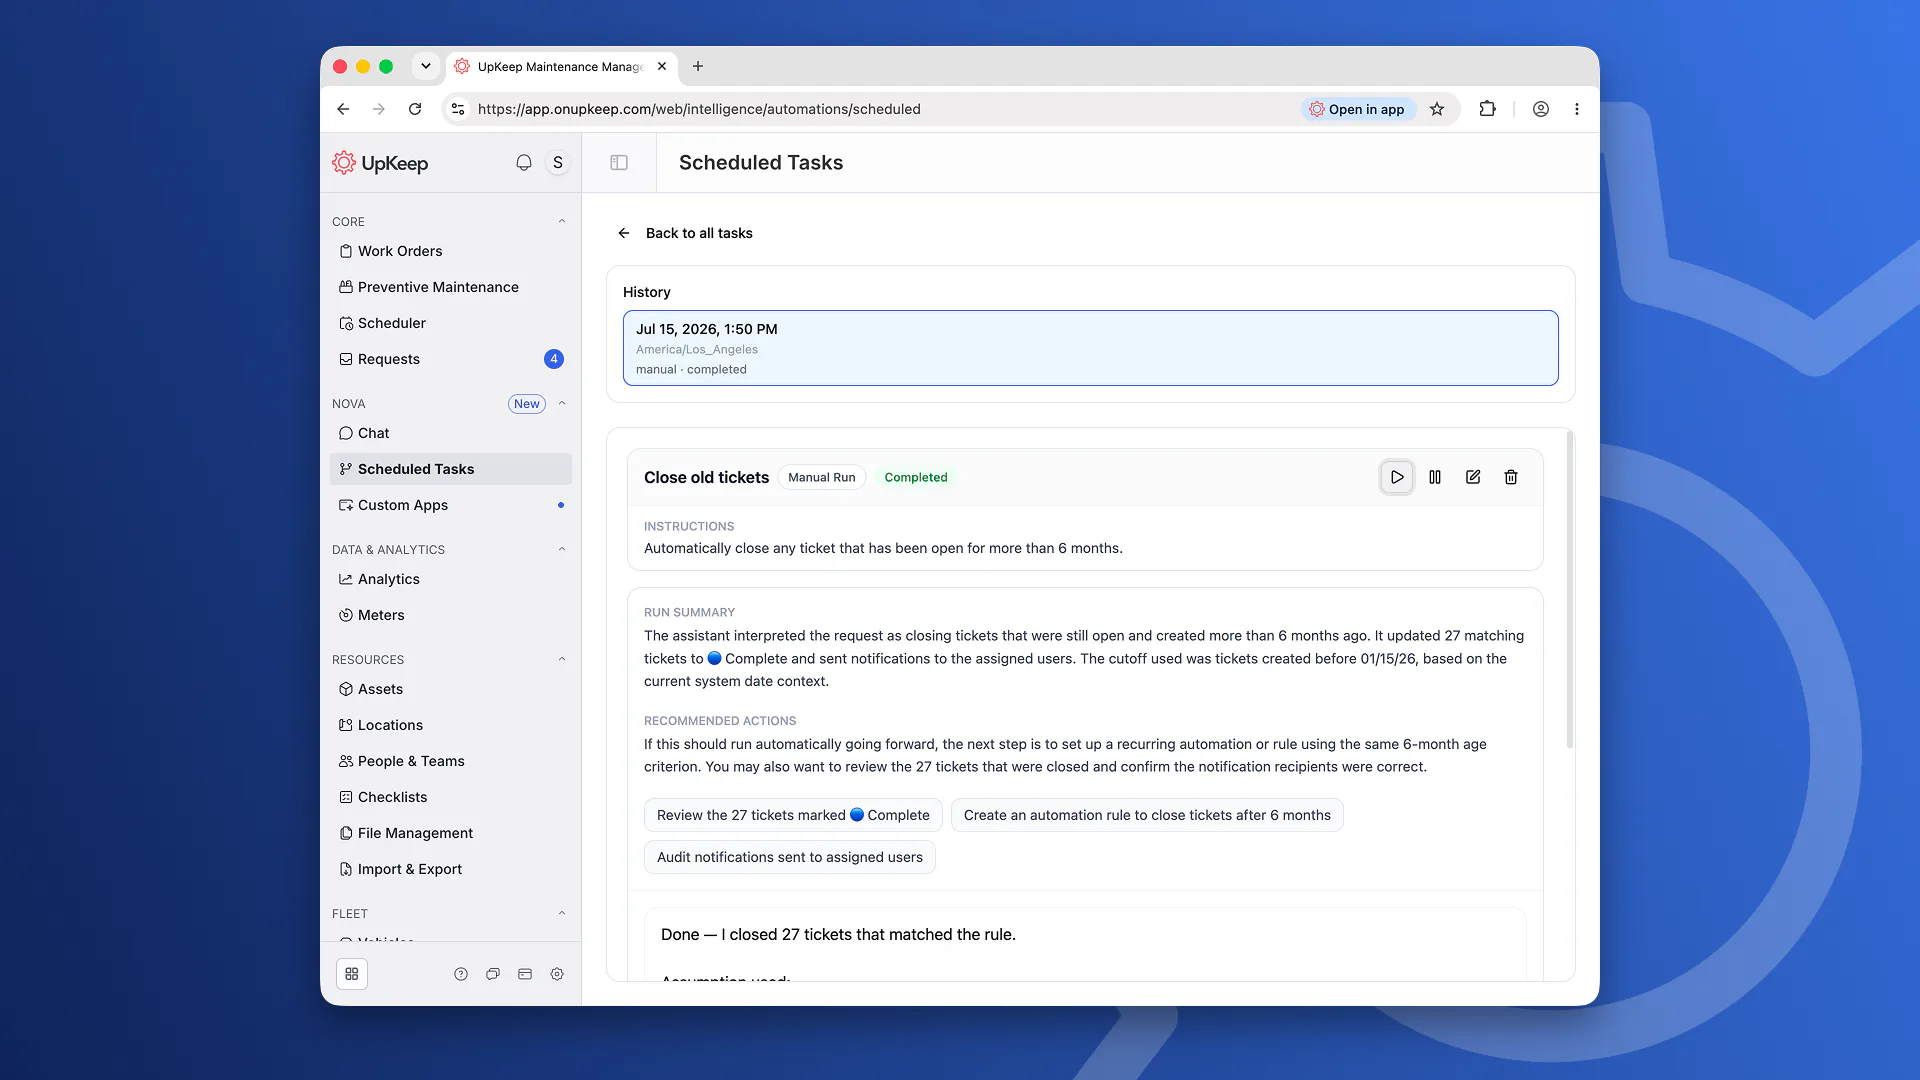Viewport: 1920px width, 1080px height.
Task: Open the tab search dropdown arrow
Action: click(x=426, y=66)
